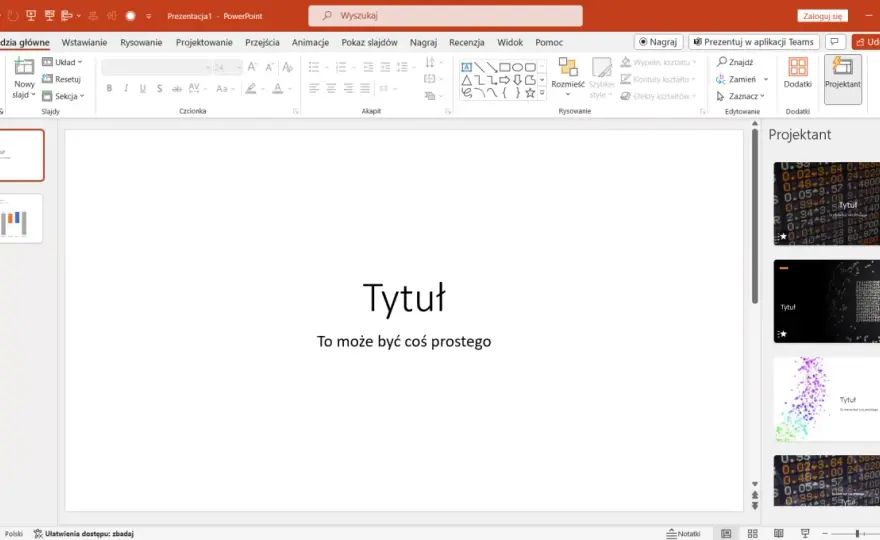This screenshot has height=540, width=880.
Task: Select the five-point star shape
Action: 530,93
